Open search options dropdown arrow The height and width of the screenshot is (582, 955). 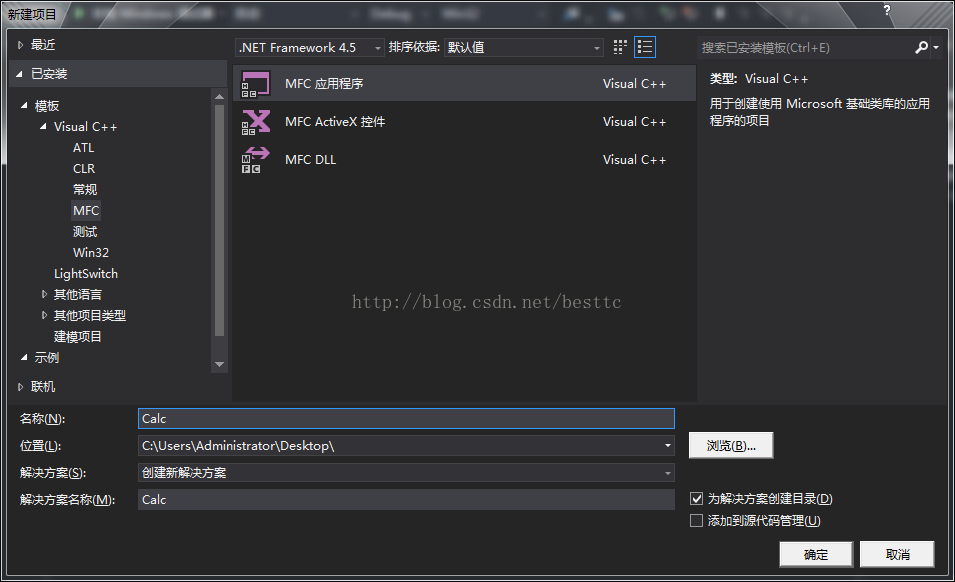(936, 47)
